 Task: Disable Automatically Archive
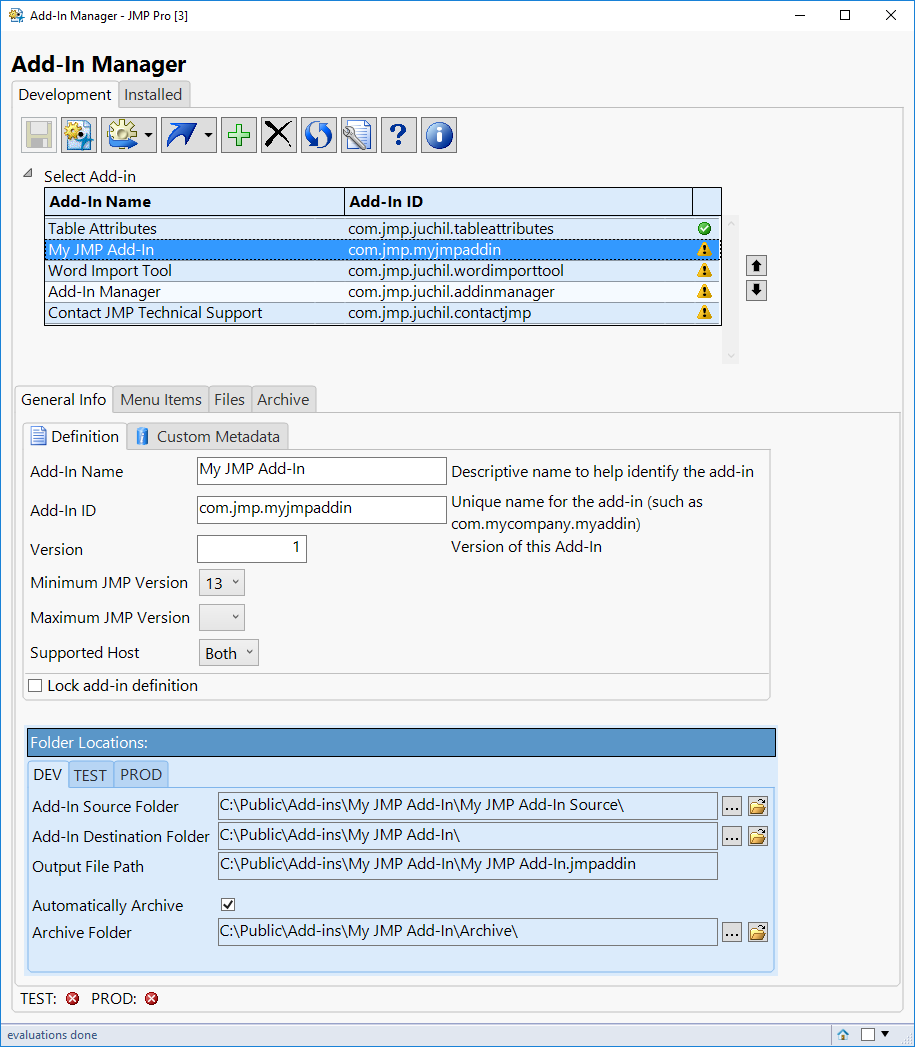click(228, 904)
